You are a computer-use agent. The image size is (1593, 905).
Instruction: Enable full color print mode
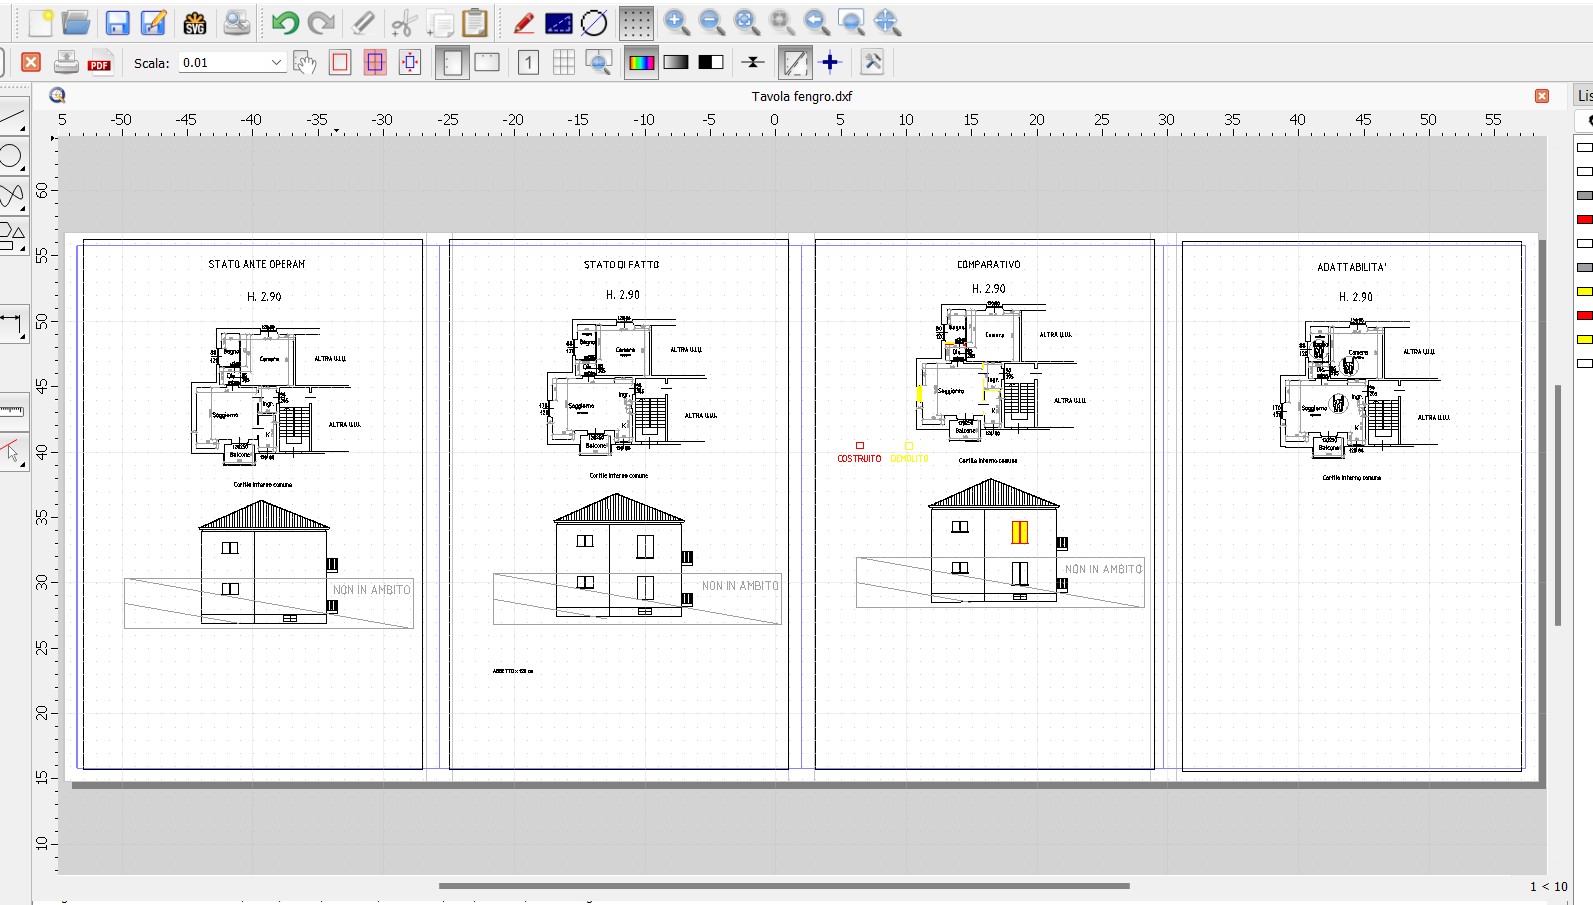[x=641, y=63]
